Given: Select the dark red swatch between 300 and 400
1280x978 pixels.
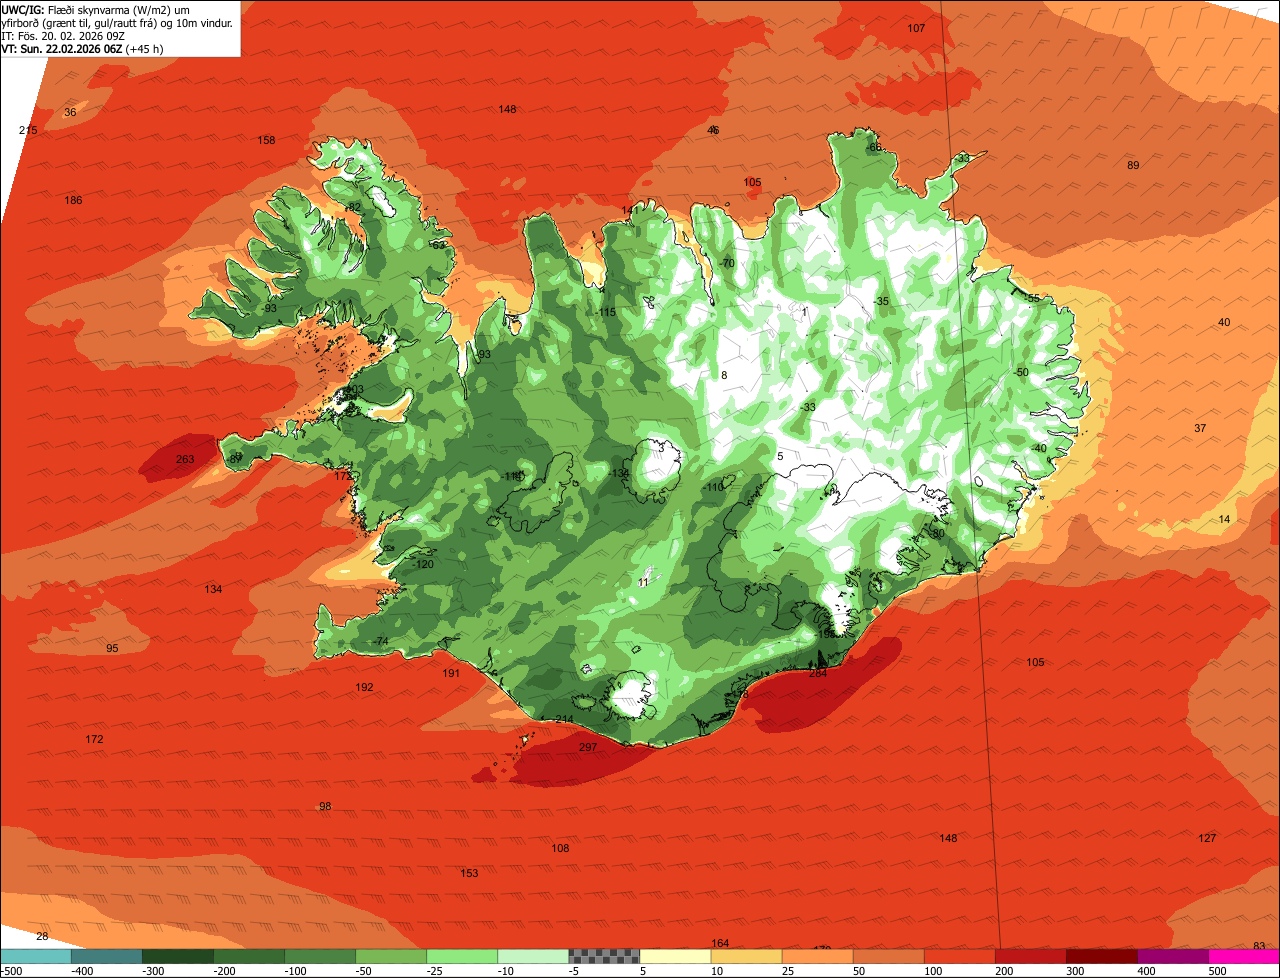Looking at the screenshot, I should [1101, 956].
